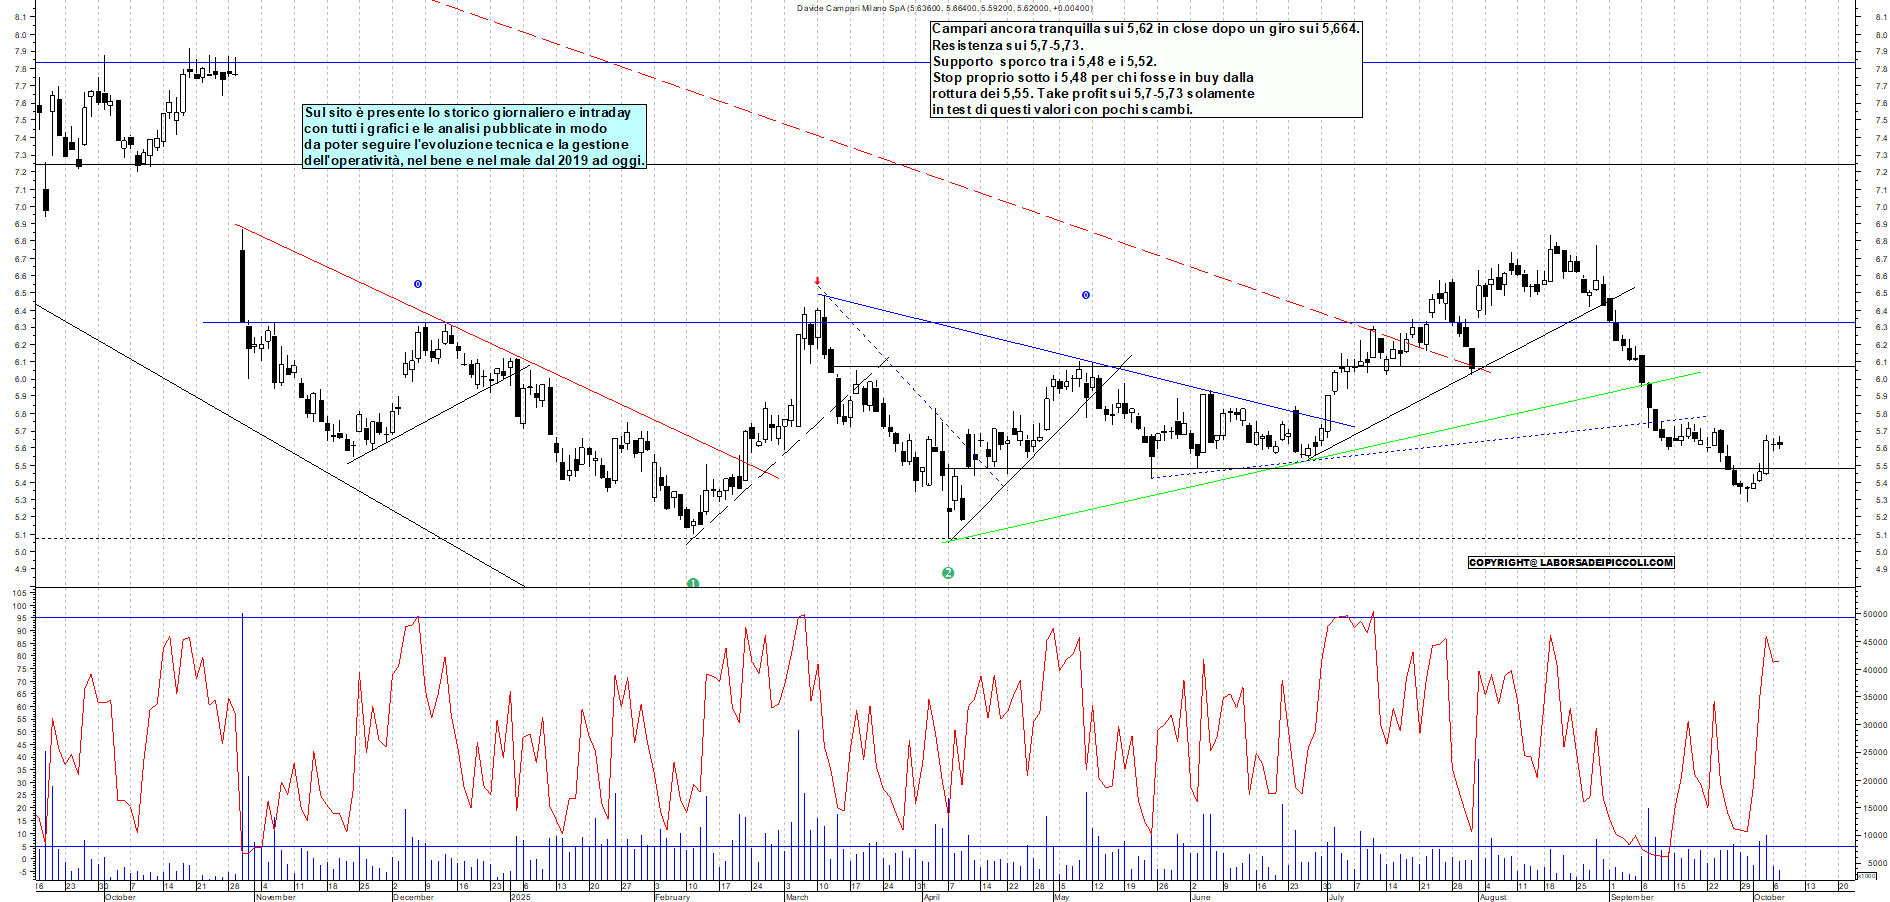Select the November label on the date axis
This screenshot has width=1890, height=902.
click(275, 897)
